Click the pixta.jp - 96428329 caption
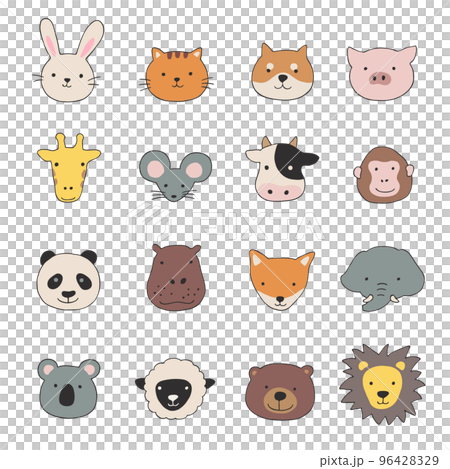Image resolution: width=450 pixels, height=469 pixels. pos(379,461)
